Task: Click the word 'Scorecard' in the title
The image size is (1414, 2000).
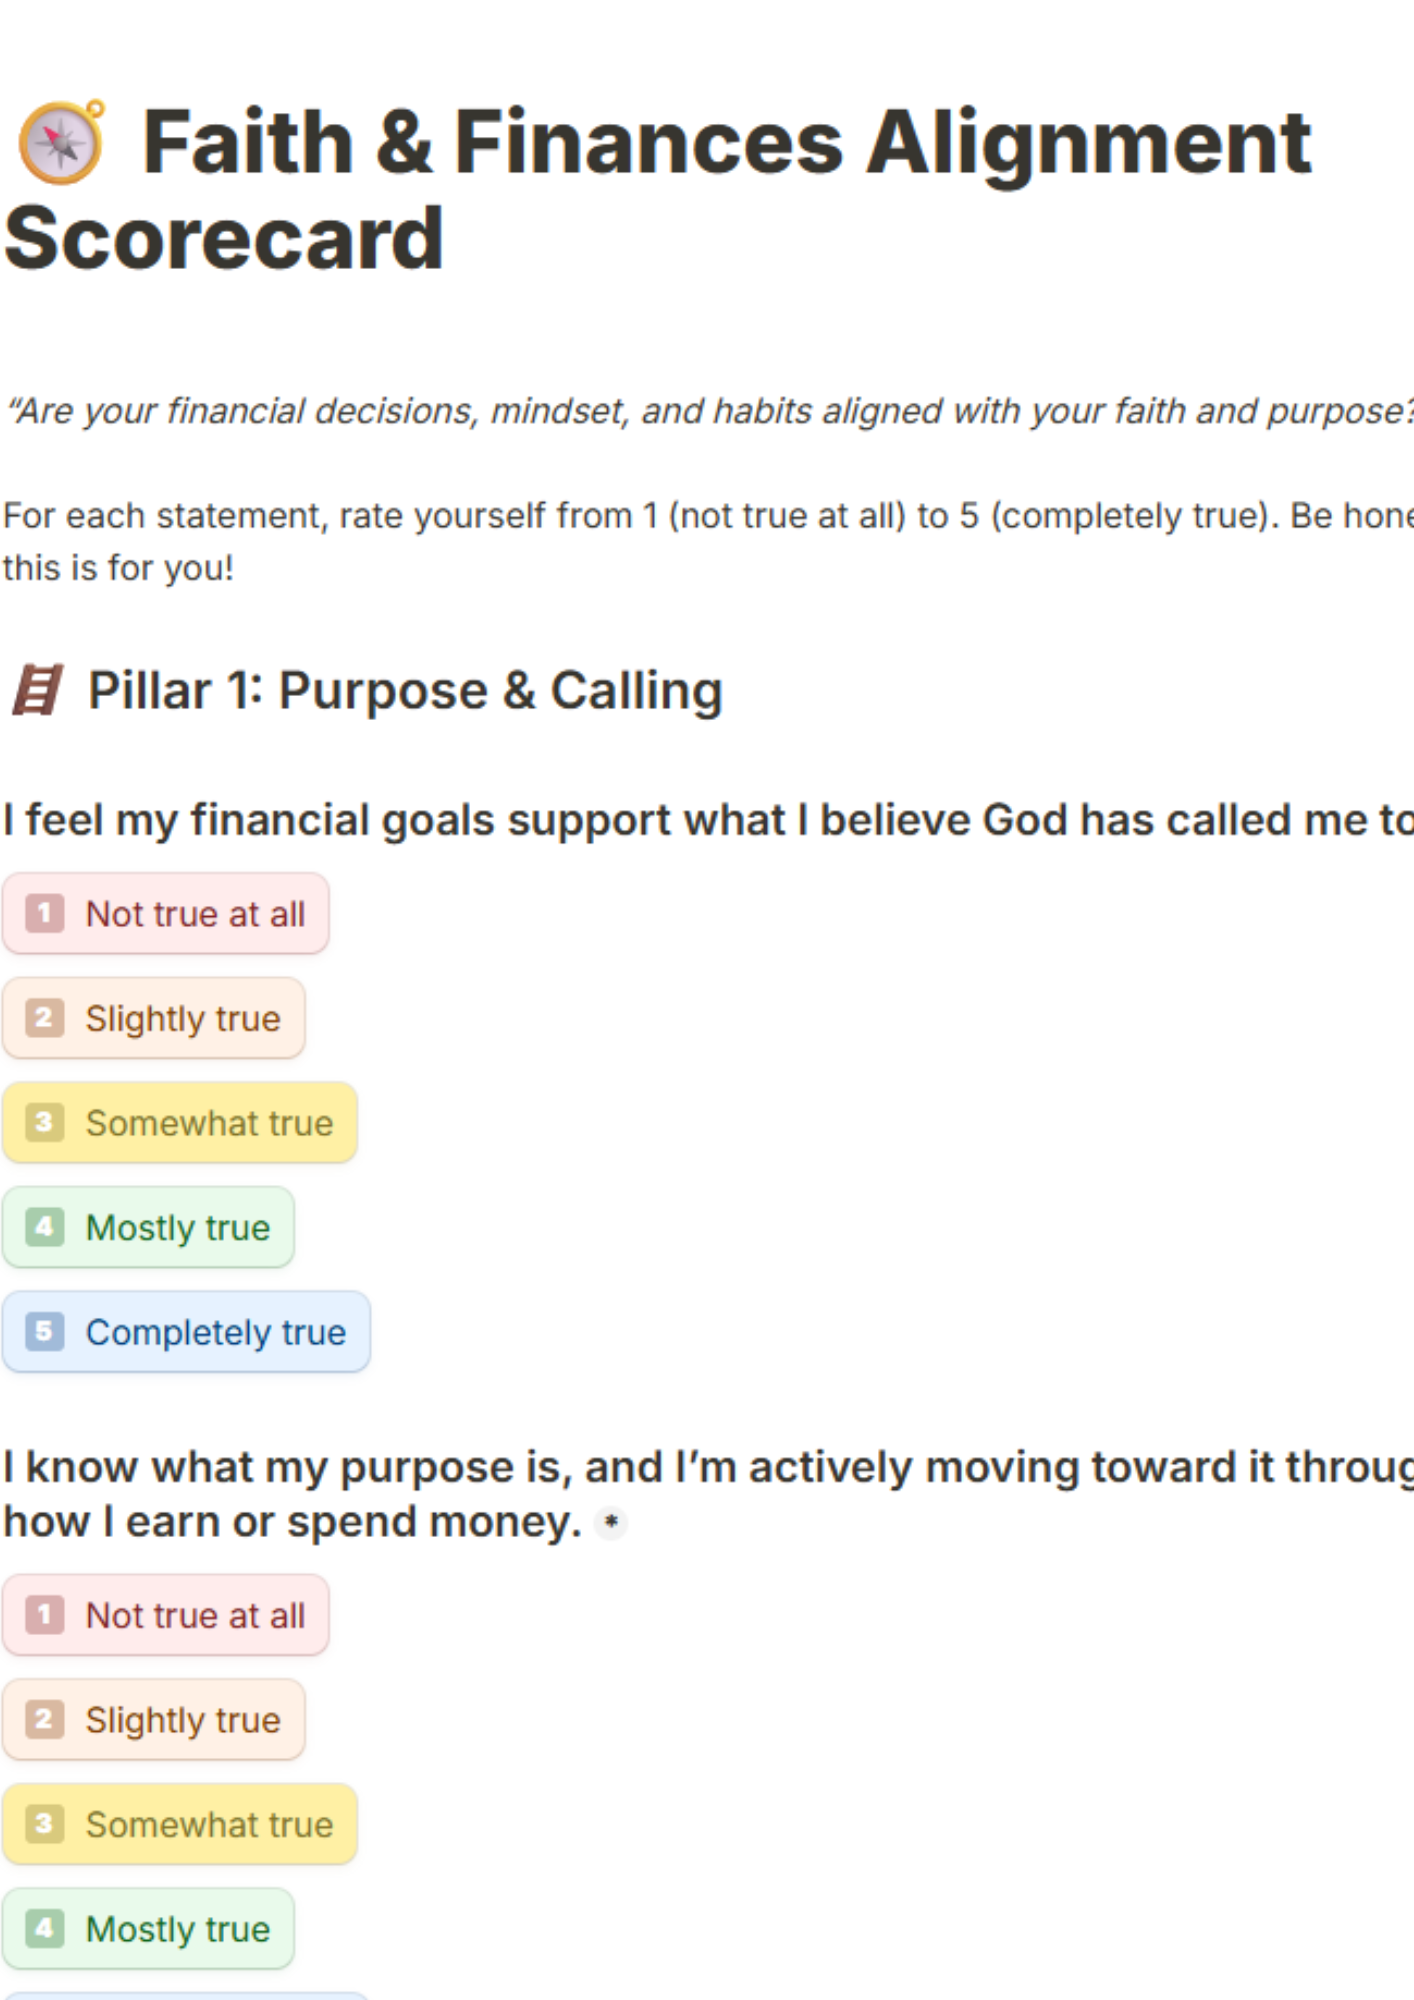Action: point(224,238)
